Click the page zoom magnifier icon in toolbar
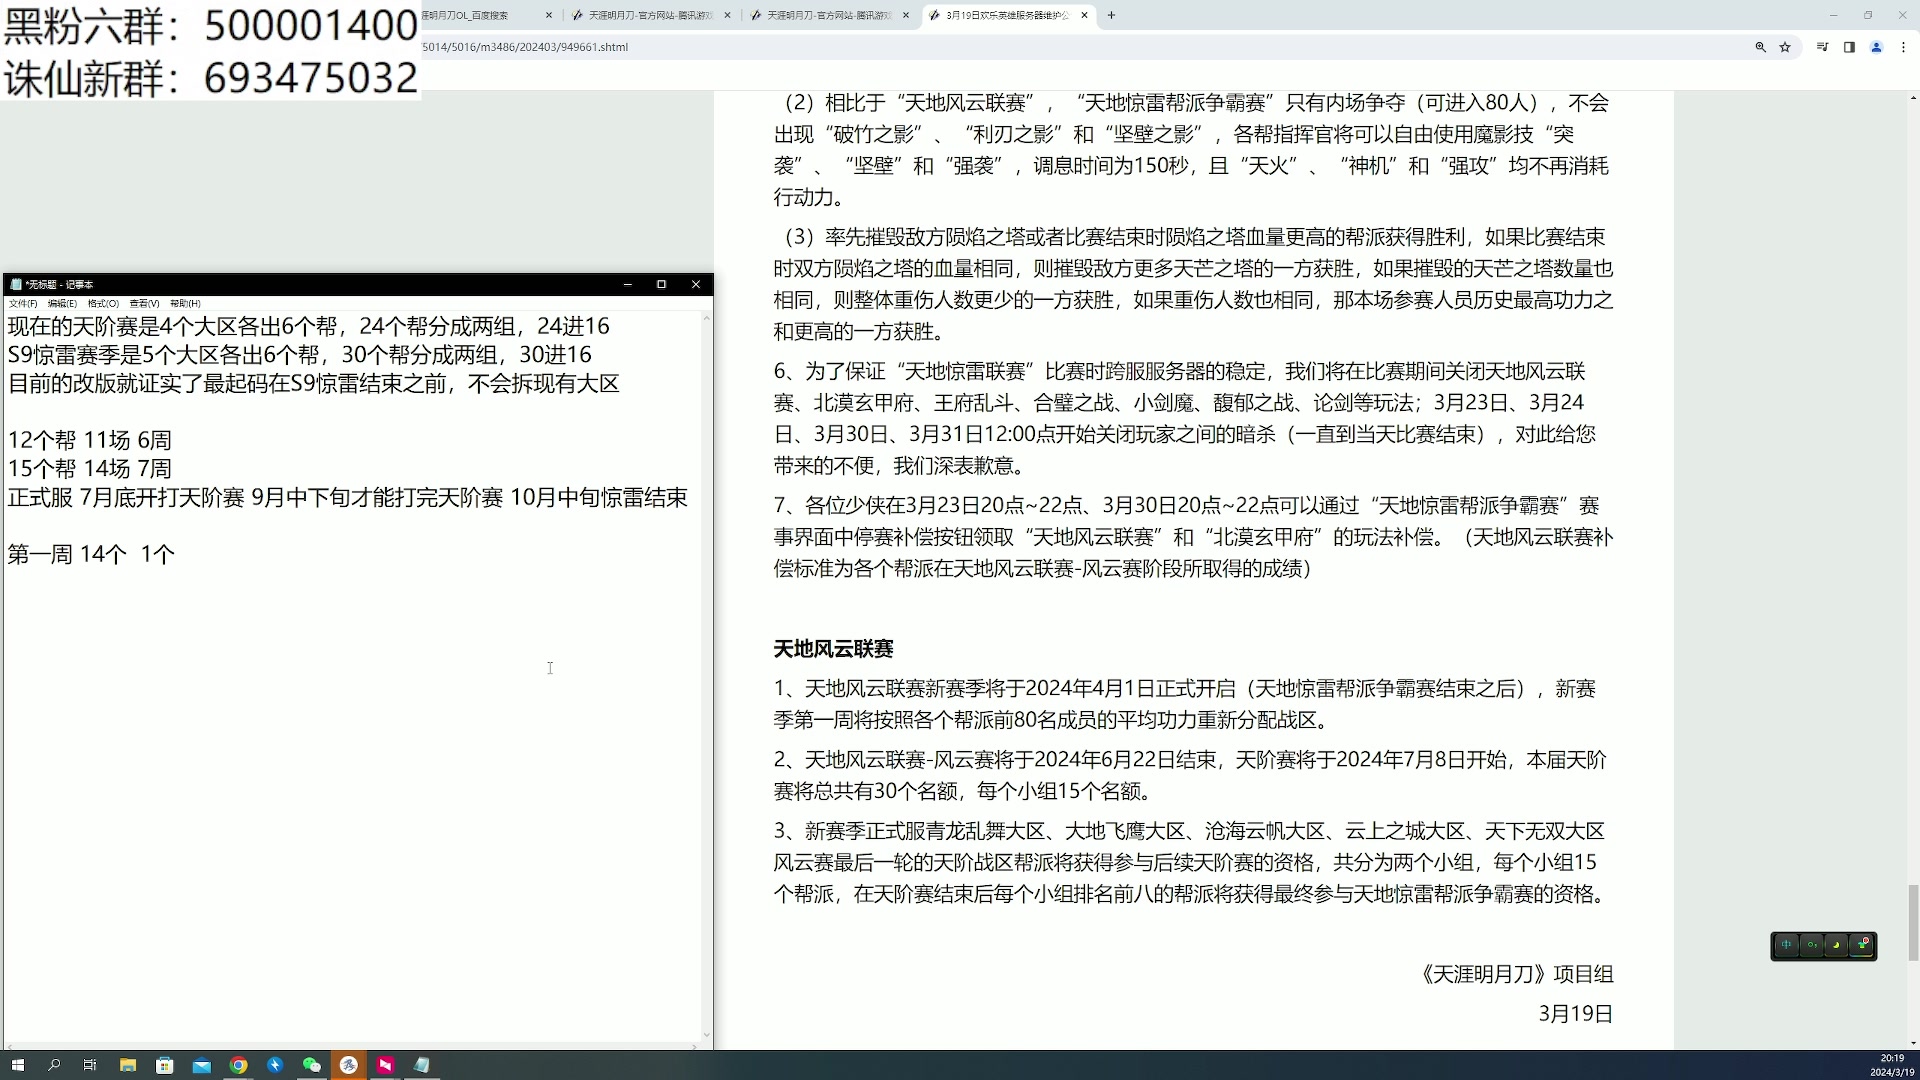This screenshot has width=1920, height=1080. (1760, 47)
